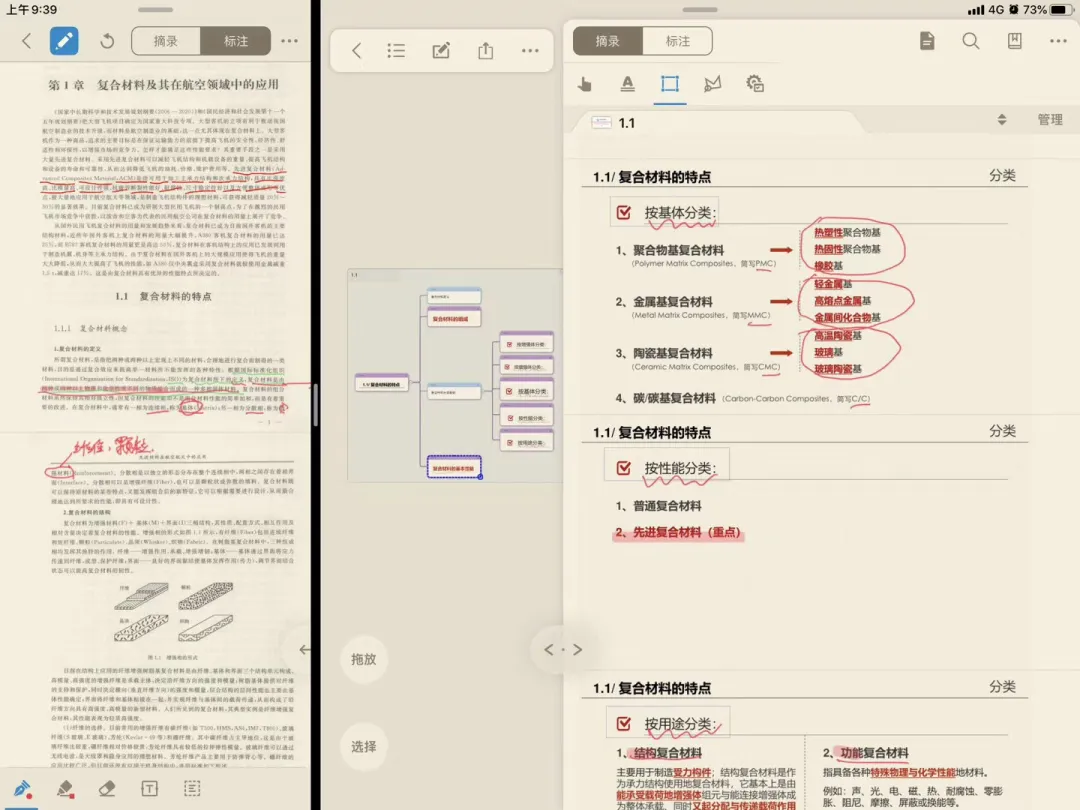Choose the eraser tool

(107, 788)
